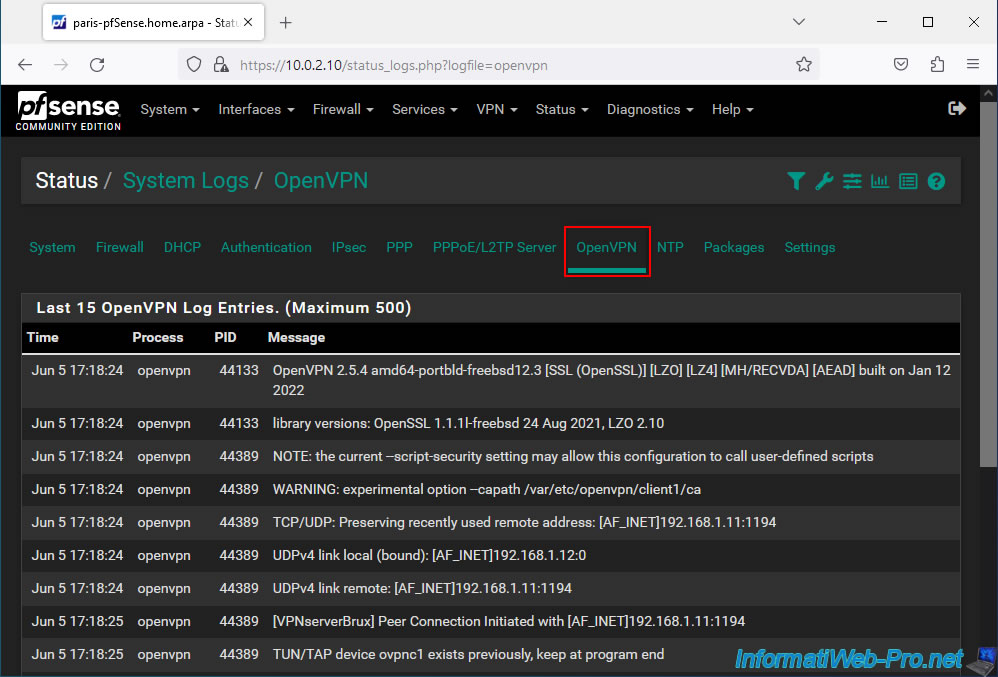The width and height of the screenshot is (998, 677).
Task: Click the pfSense logout icon
Action: point(957,108)
